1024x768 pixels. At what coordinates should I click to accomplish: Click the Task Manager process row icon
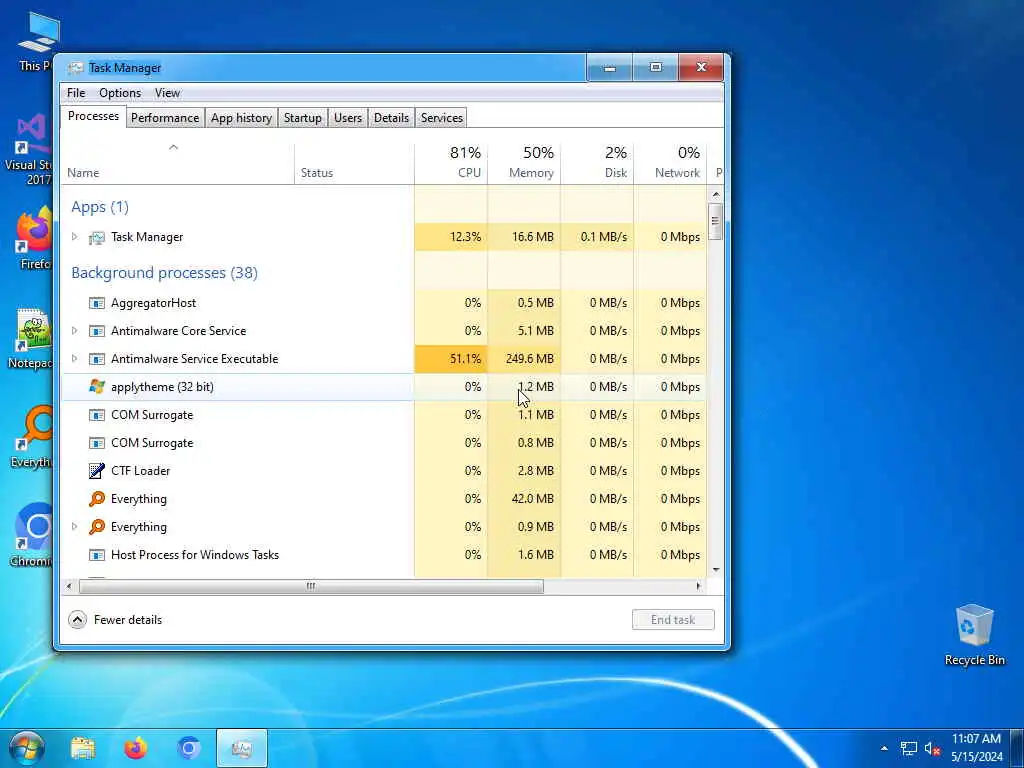click(x=97, y=238)
